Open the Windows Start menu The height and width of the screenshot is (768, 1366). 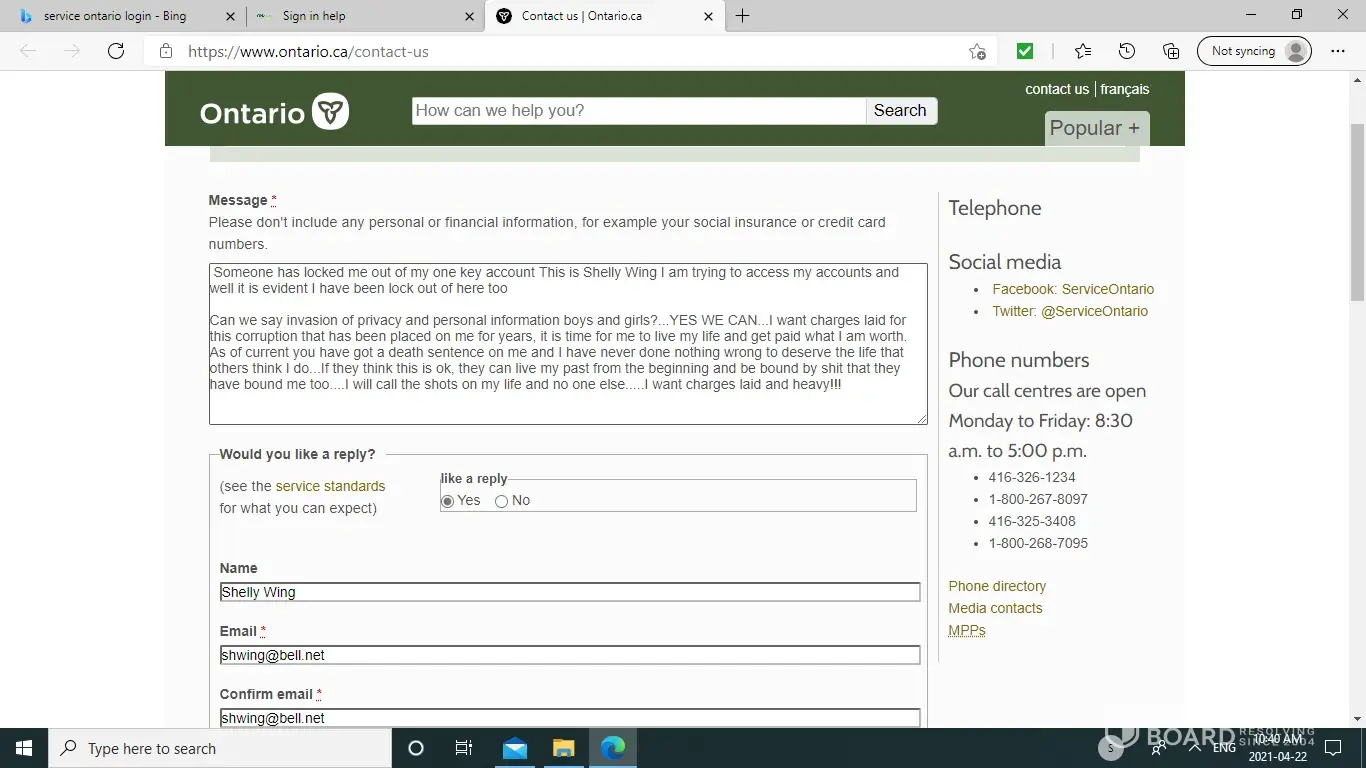24,748
